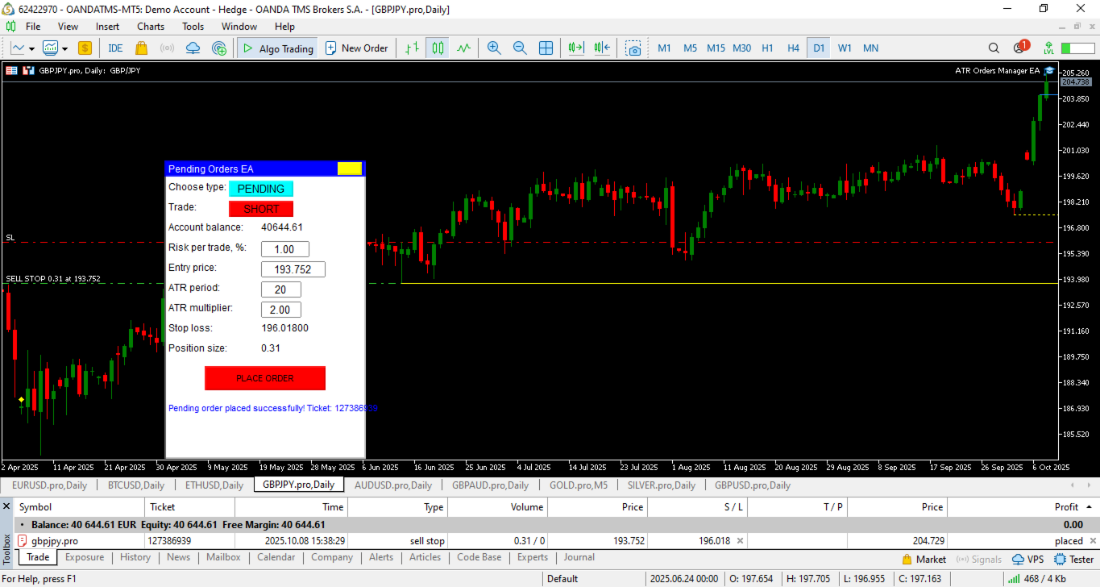Open the search magnifier in toolbar
Viewport: 1100px width, 587px height.
coord(994,48)
